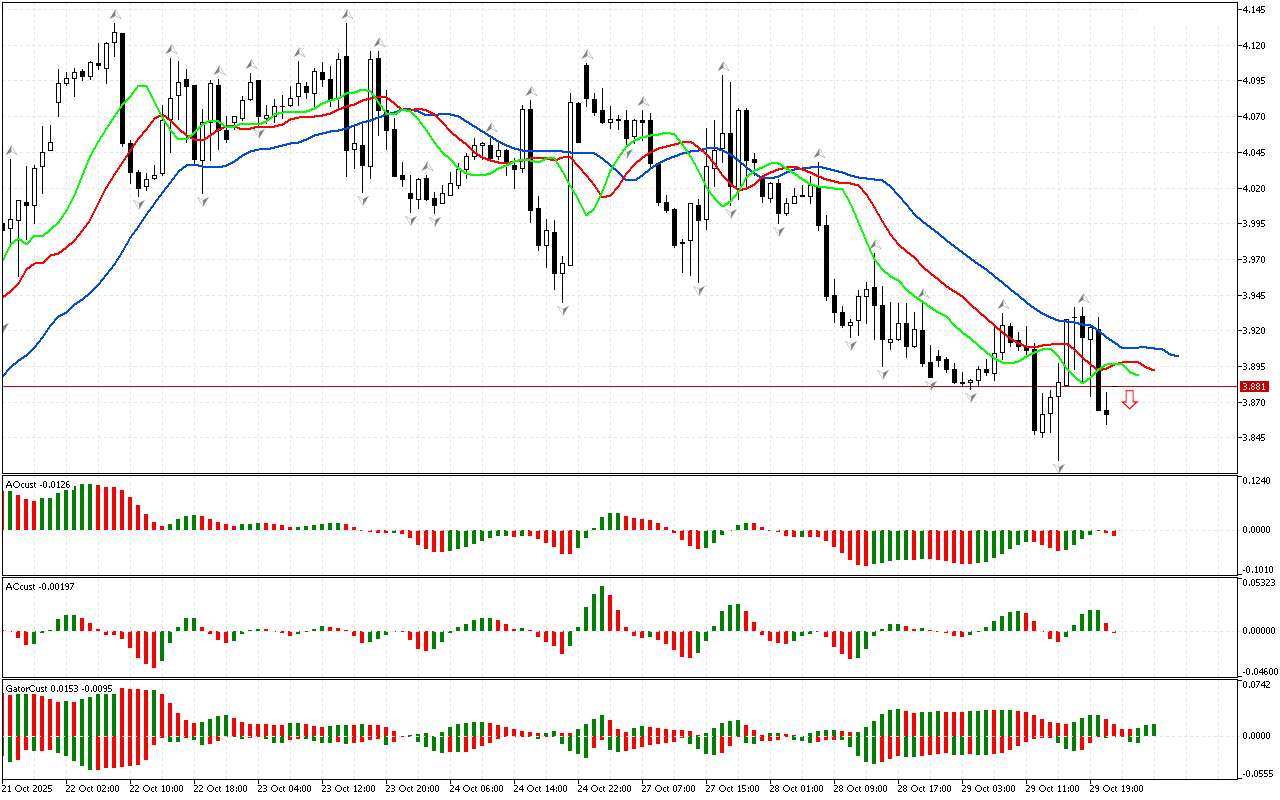Click the AOcust indicator label
This screenshot has height=800, width=1280.
(x=38, y=485)
